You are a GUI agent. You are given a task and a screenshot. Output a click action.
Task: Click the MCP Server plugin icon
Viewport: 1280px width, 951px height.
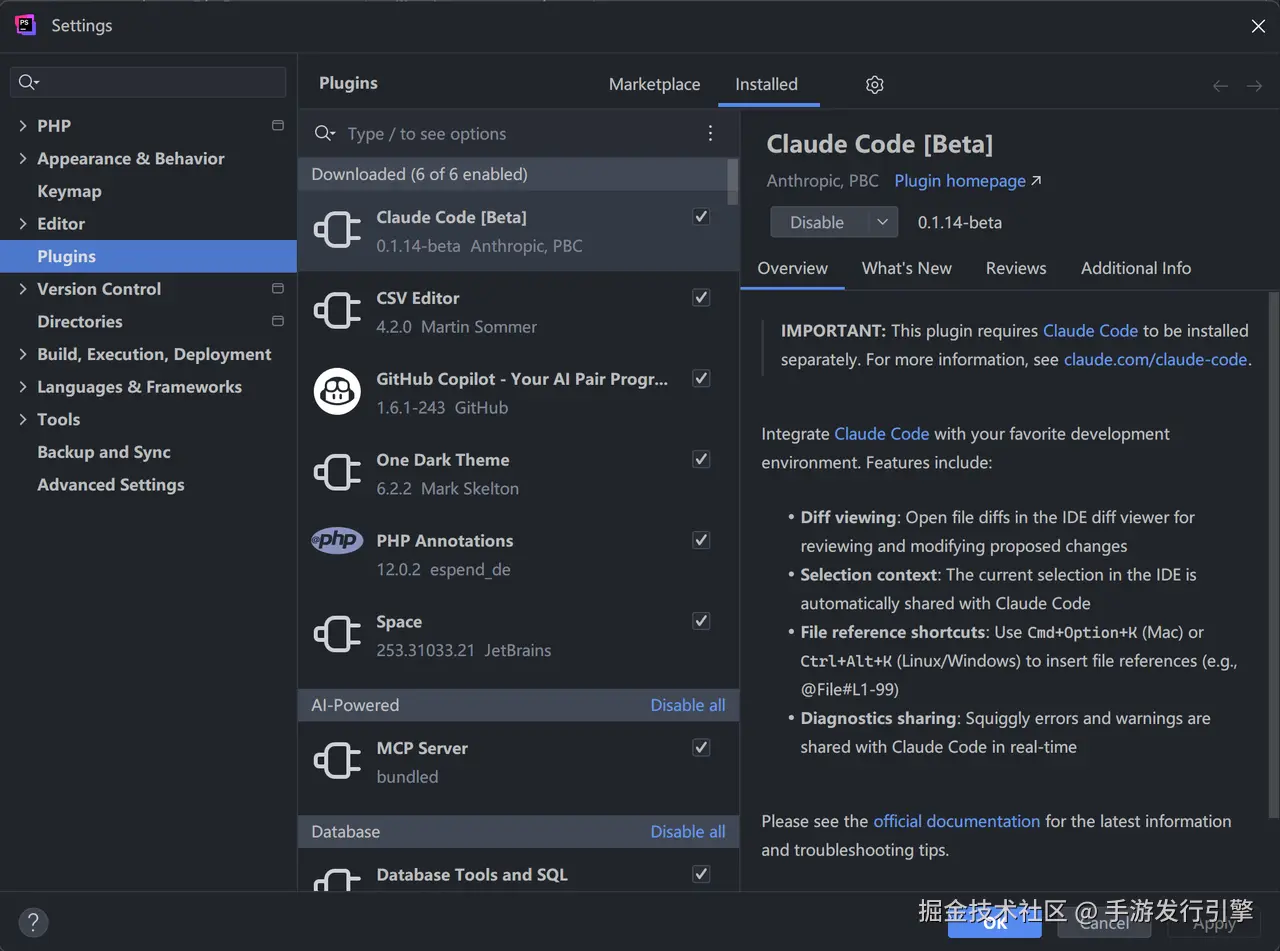pos(337,761)
